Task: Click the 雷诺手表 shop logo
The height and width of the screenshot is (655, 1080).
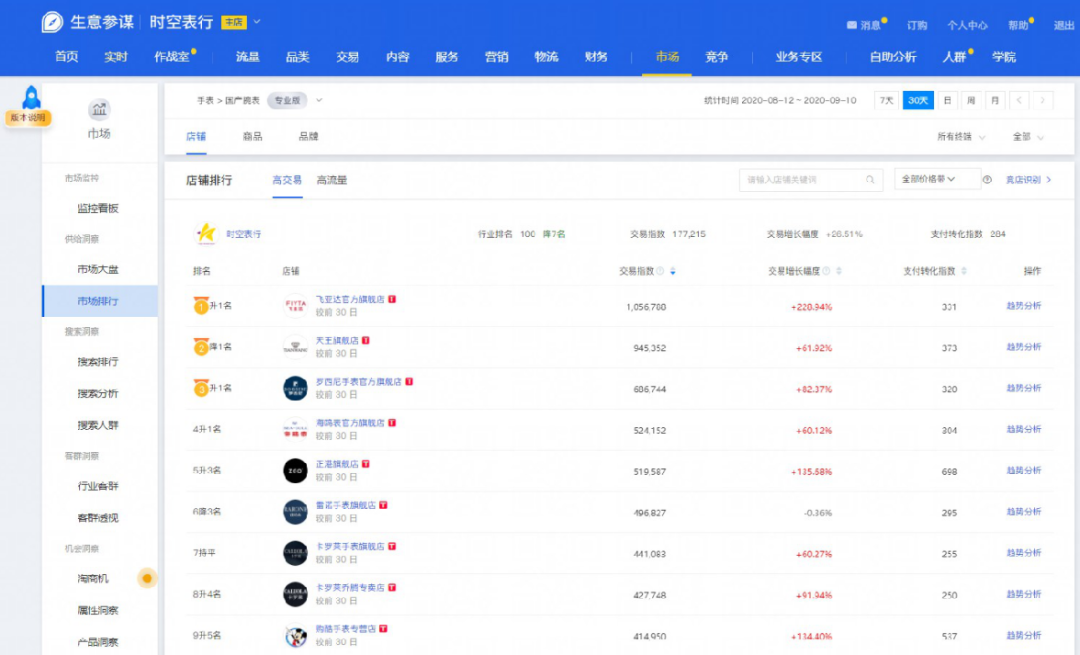Action: click(x=295, y=512)
